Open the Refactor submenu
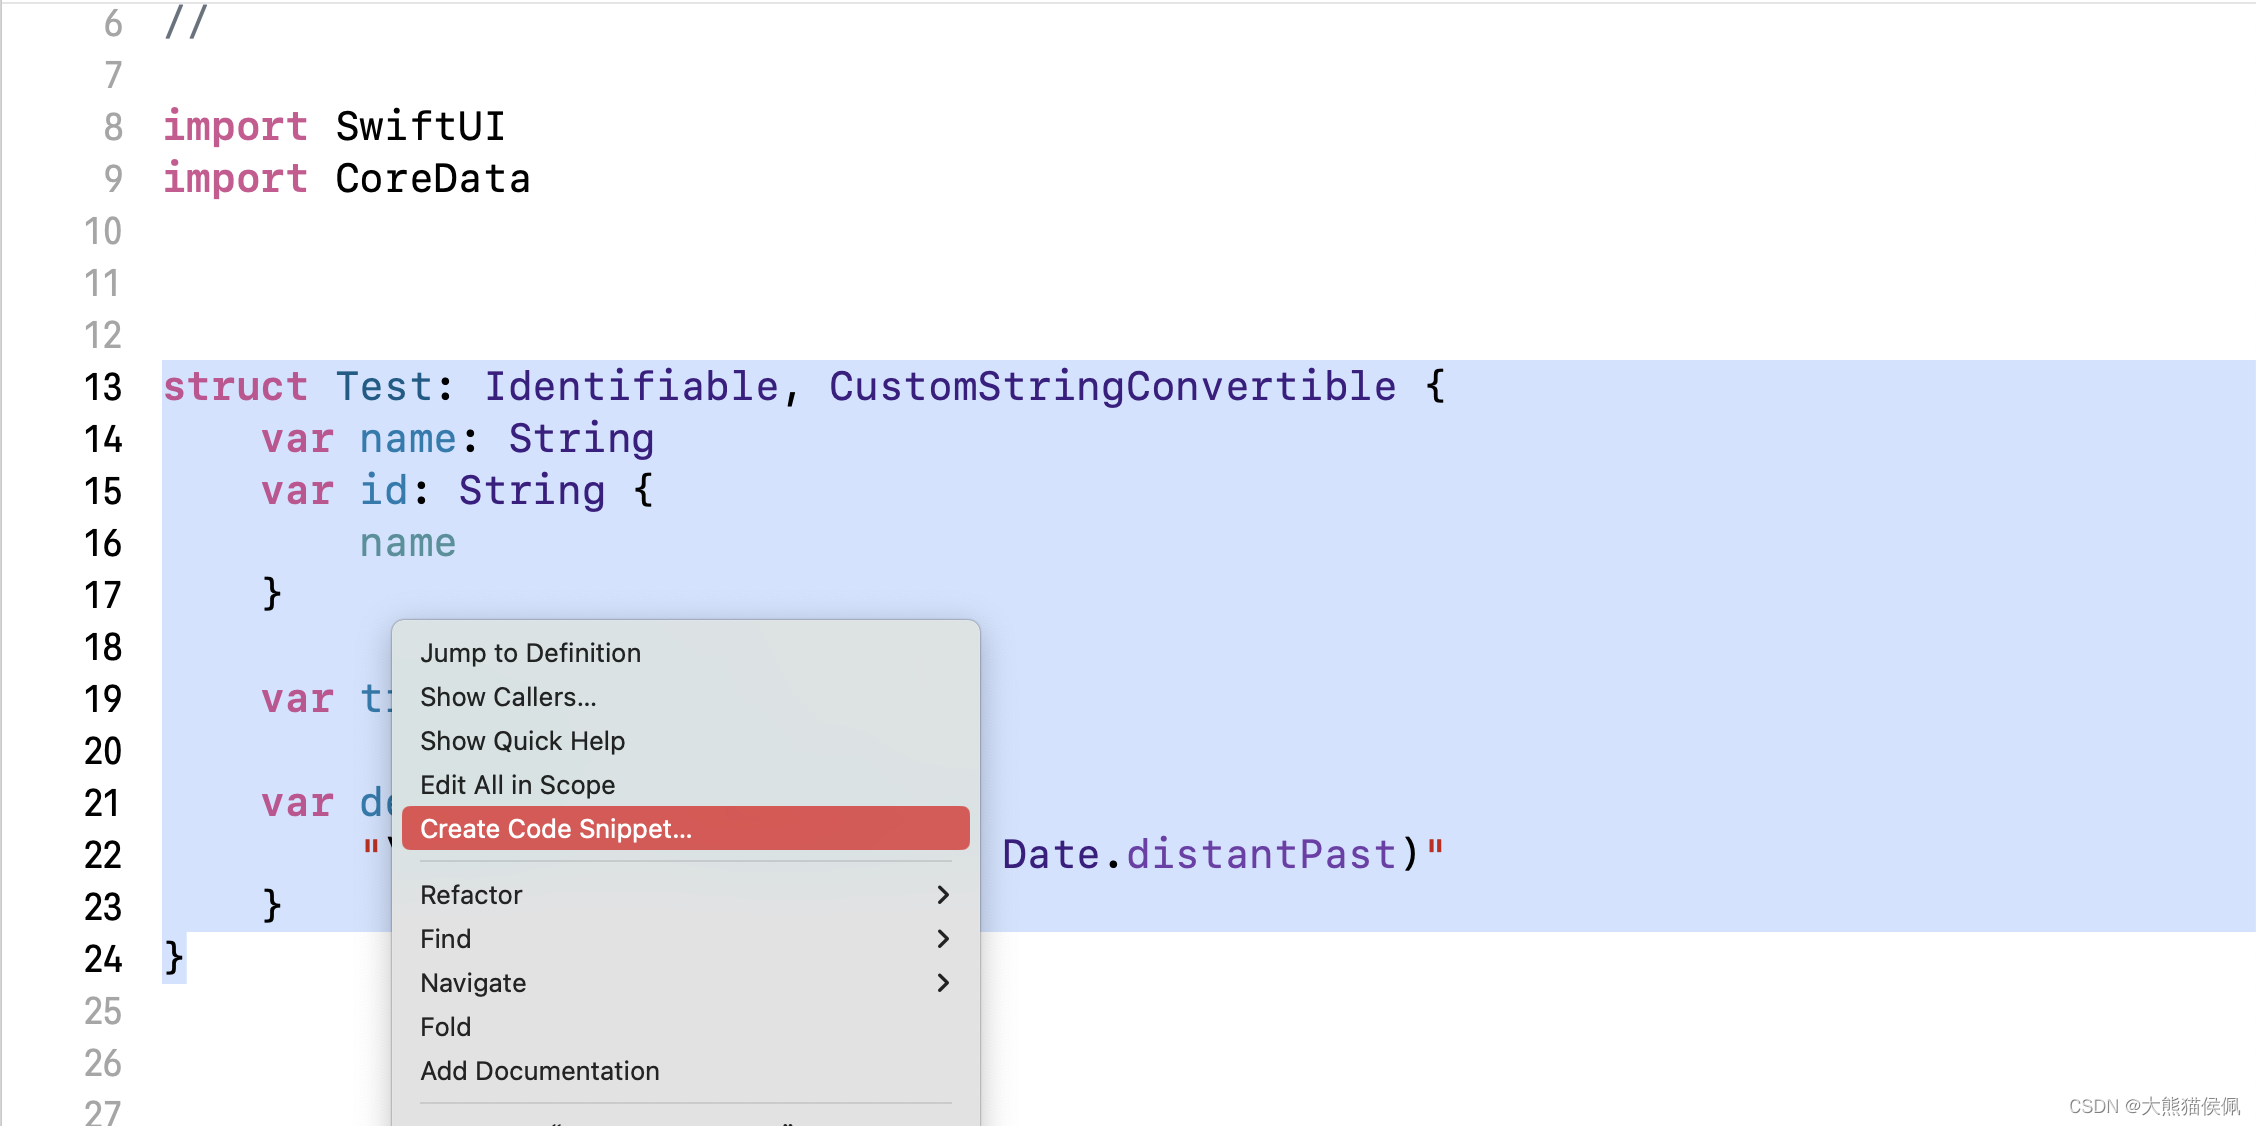Viewport: 2256px width, 1126px height. [x=685, y=895]
